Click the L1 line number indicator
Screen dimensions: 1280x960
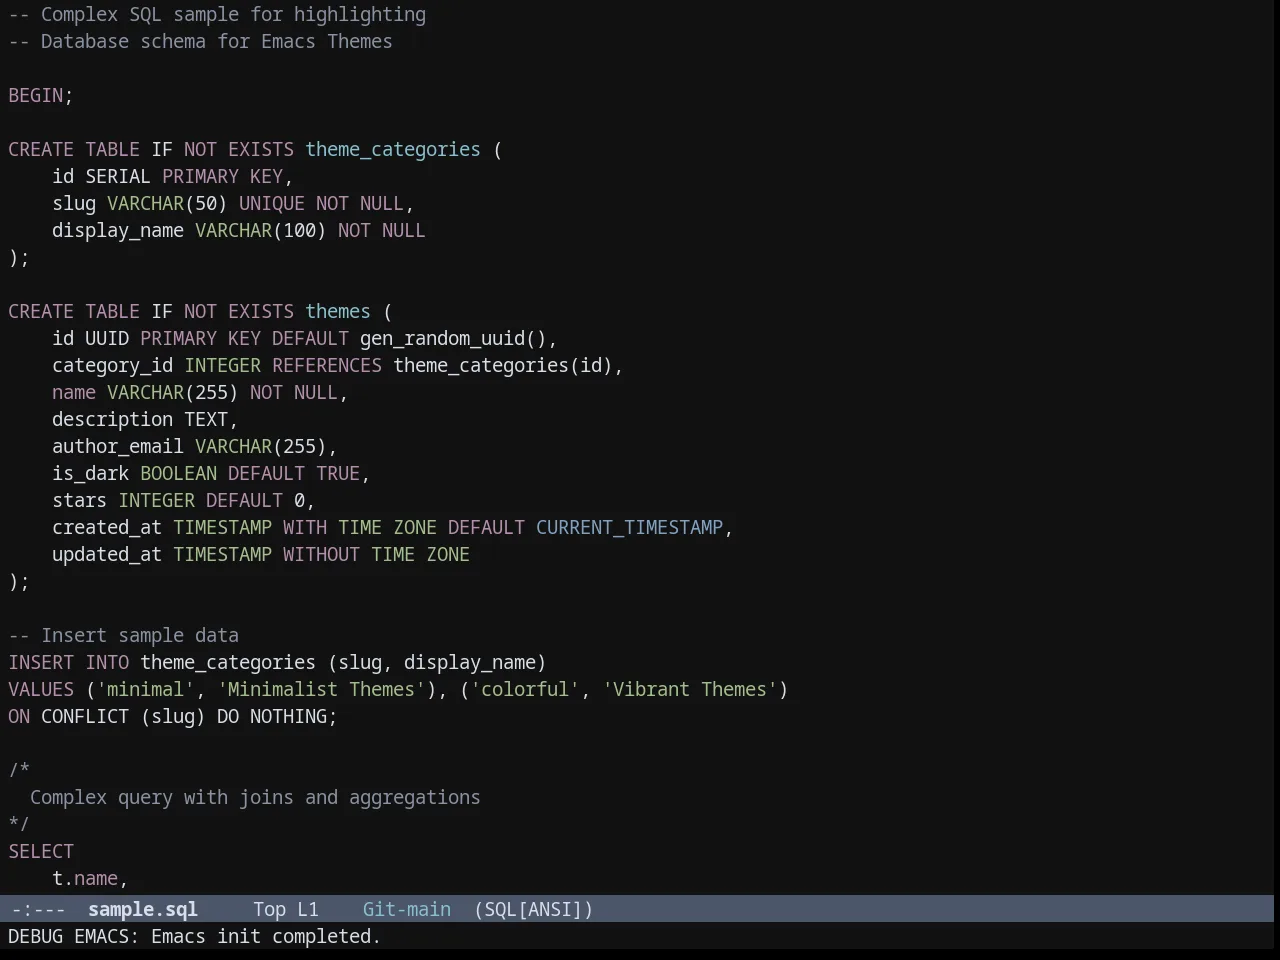308,910
